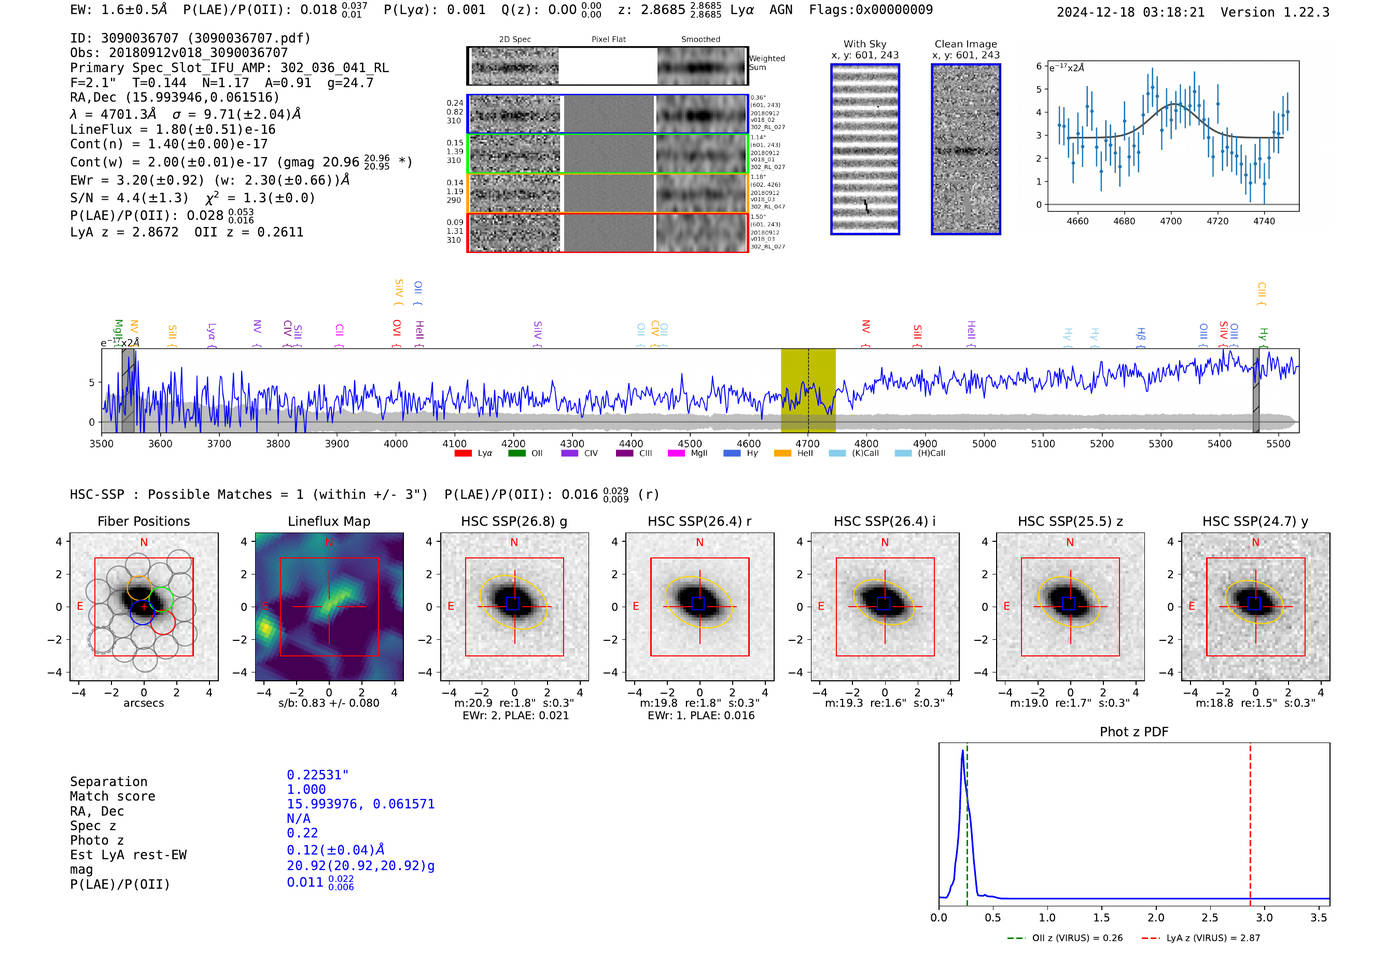Click the Clean Image cutout
This screenshot has height=953, width=1400.
click(x=966, y=149)
